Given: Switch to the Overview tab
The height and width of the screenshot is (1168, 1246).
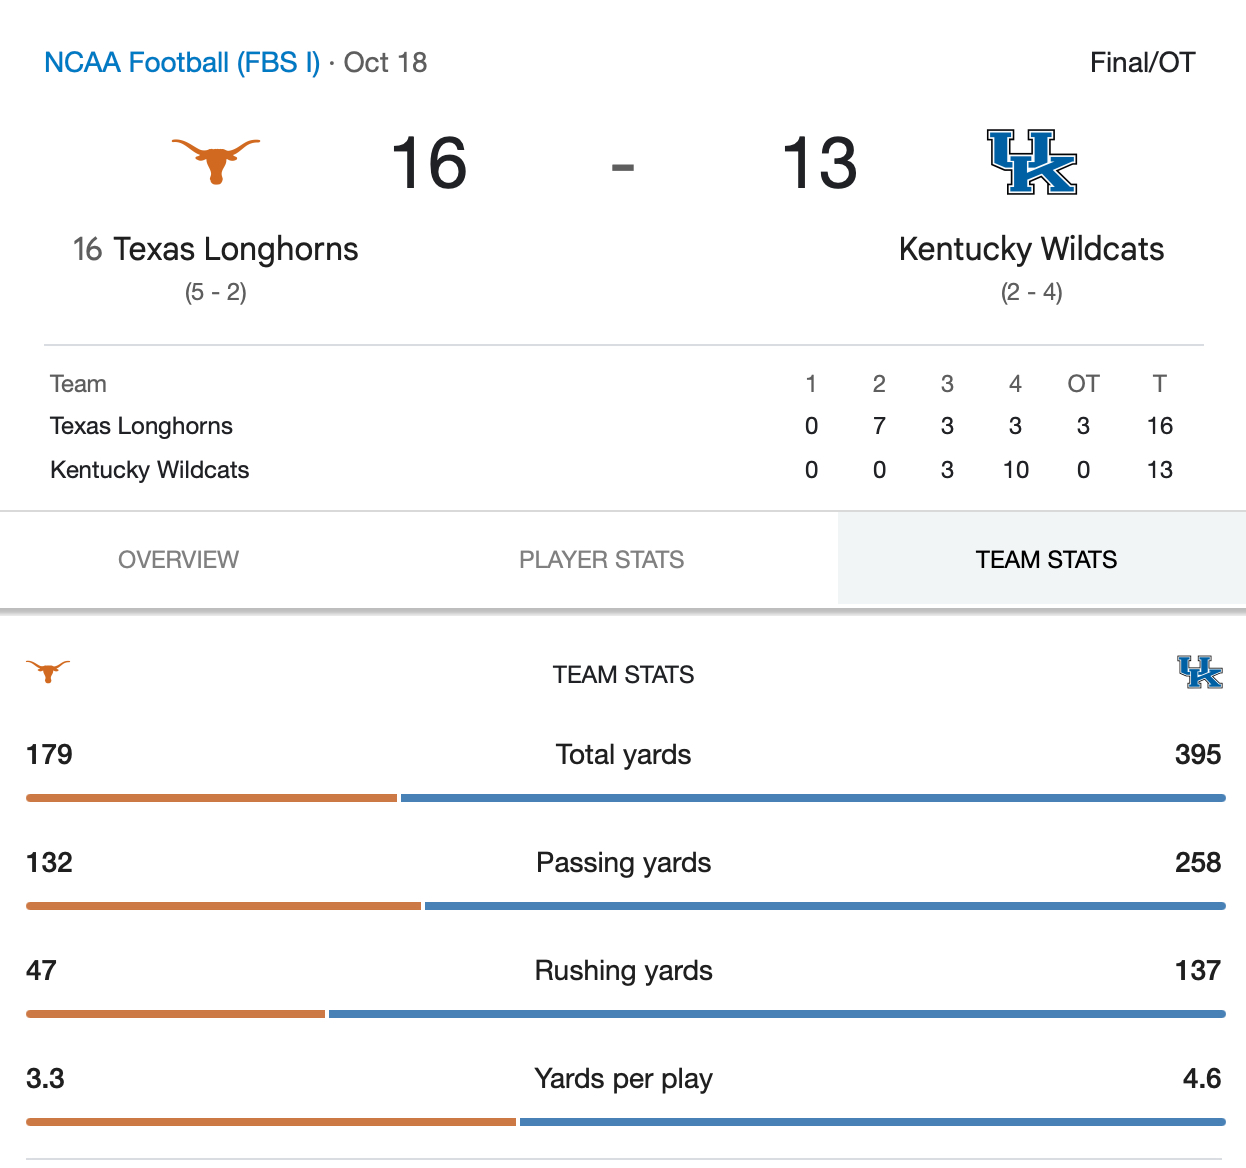Looking at the screenshot, I should [178, 559].
